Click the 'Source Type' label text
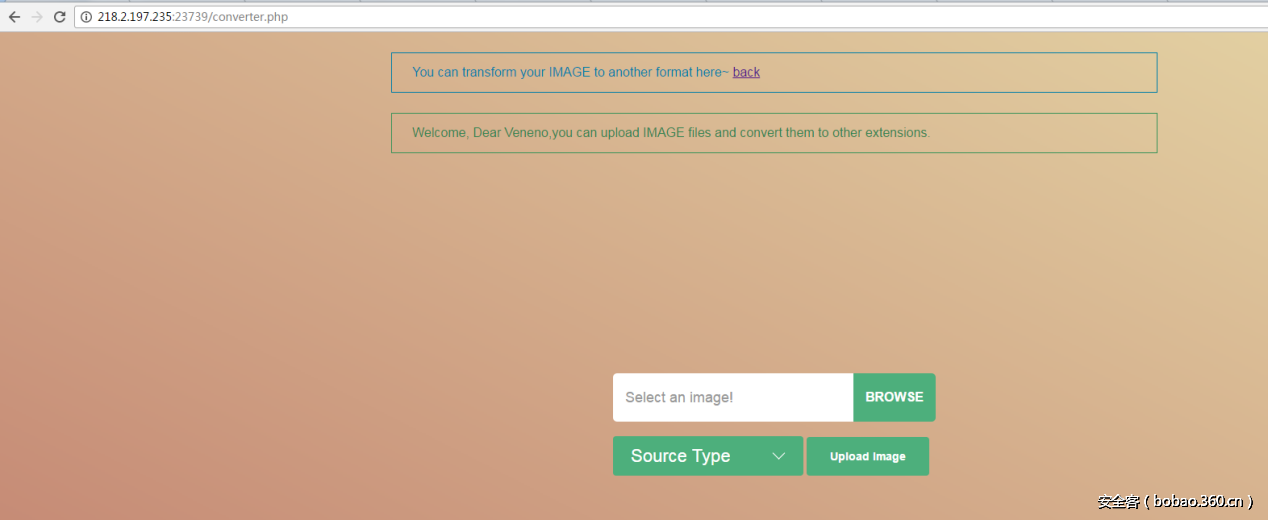 click(680, 456)
